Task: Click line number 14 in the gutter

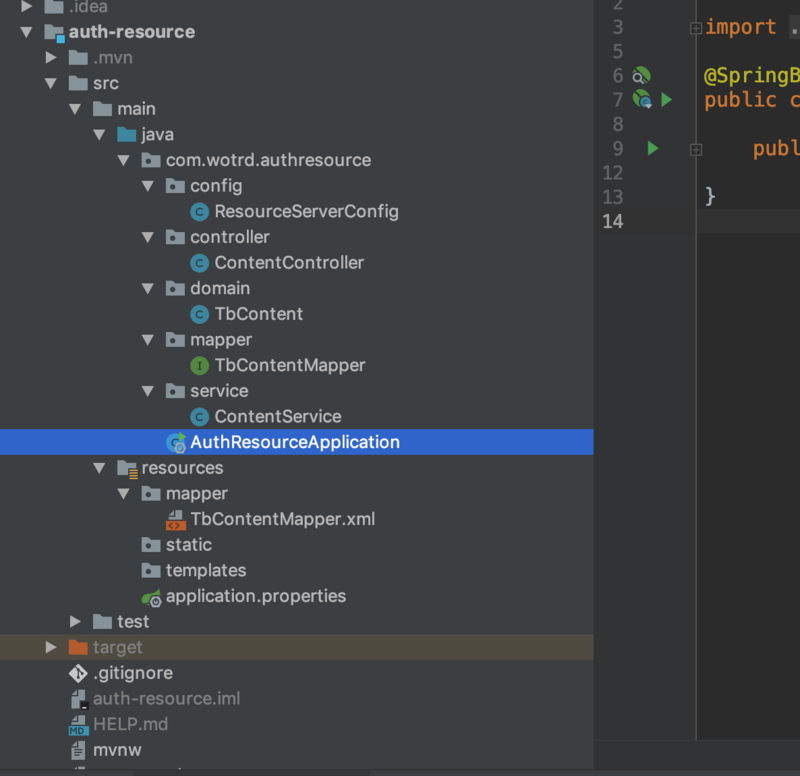Action: [x=613, y=221]
